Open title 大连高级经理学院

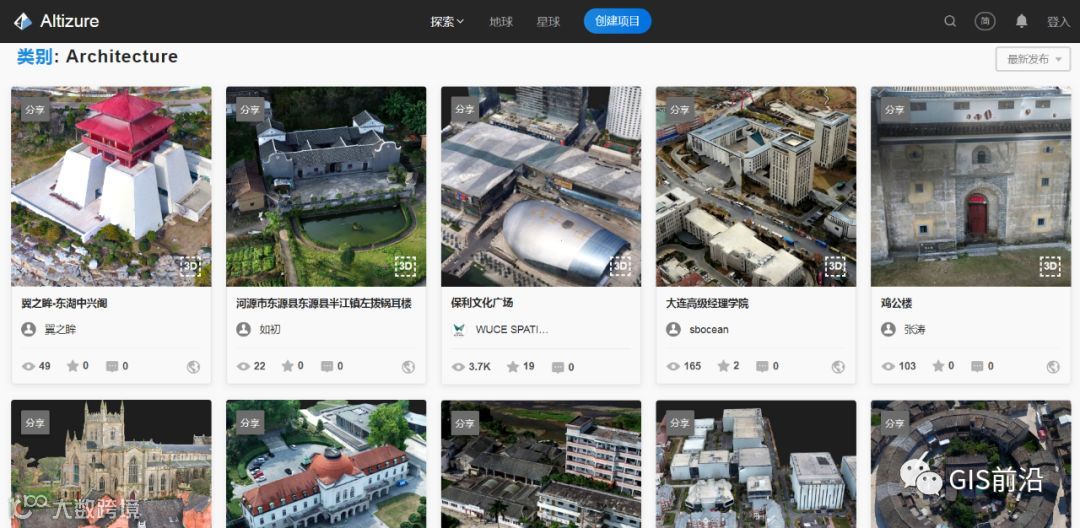point(707,303)
